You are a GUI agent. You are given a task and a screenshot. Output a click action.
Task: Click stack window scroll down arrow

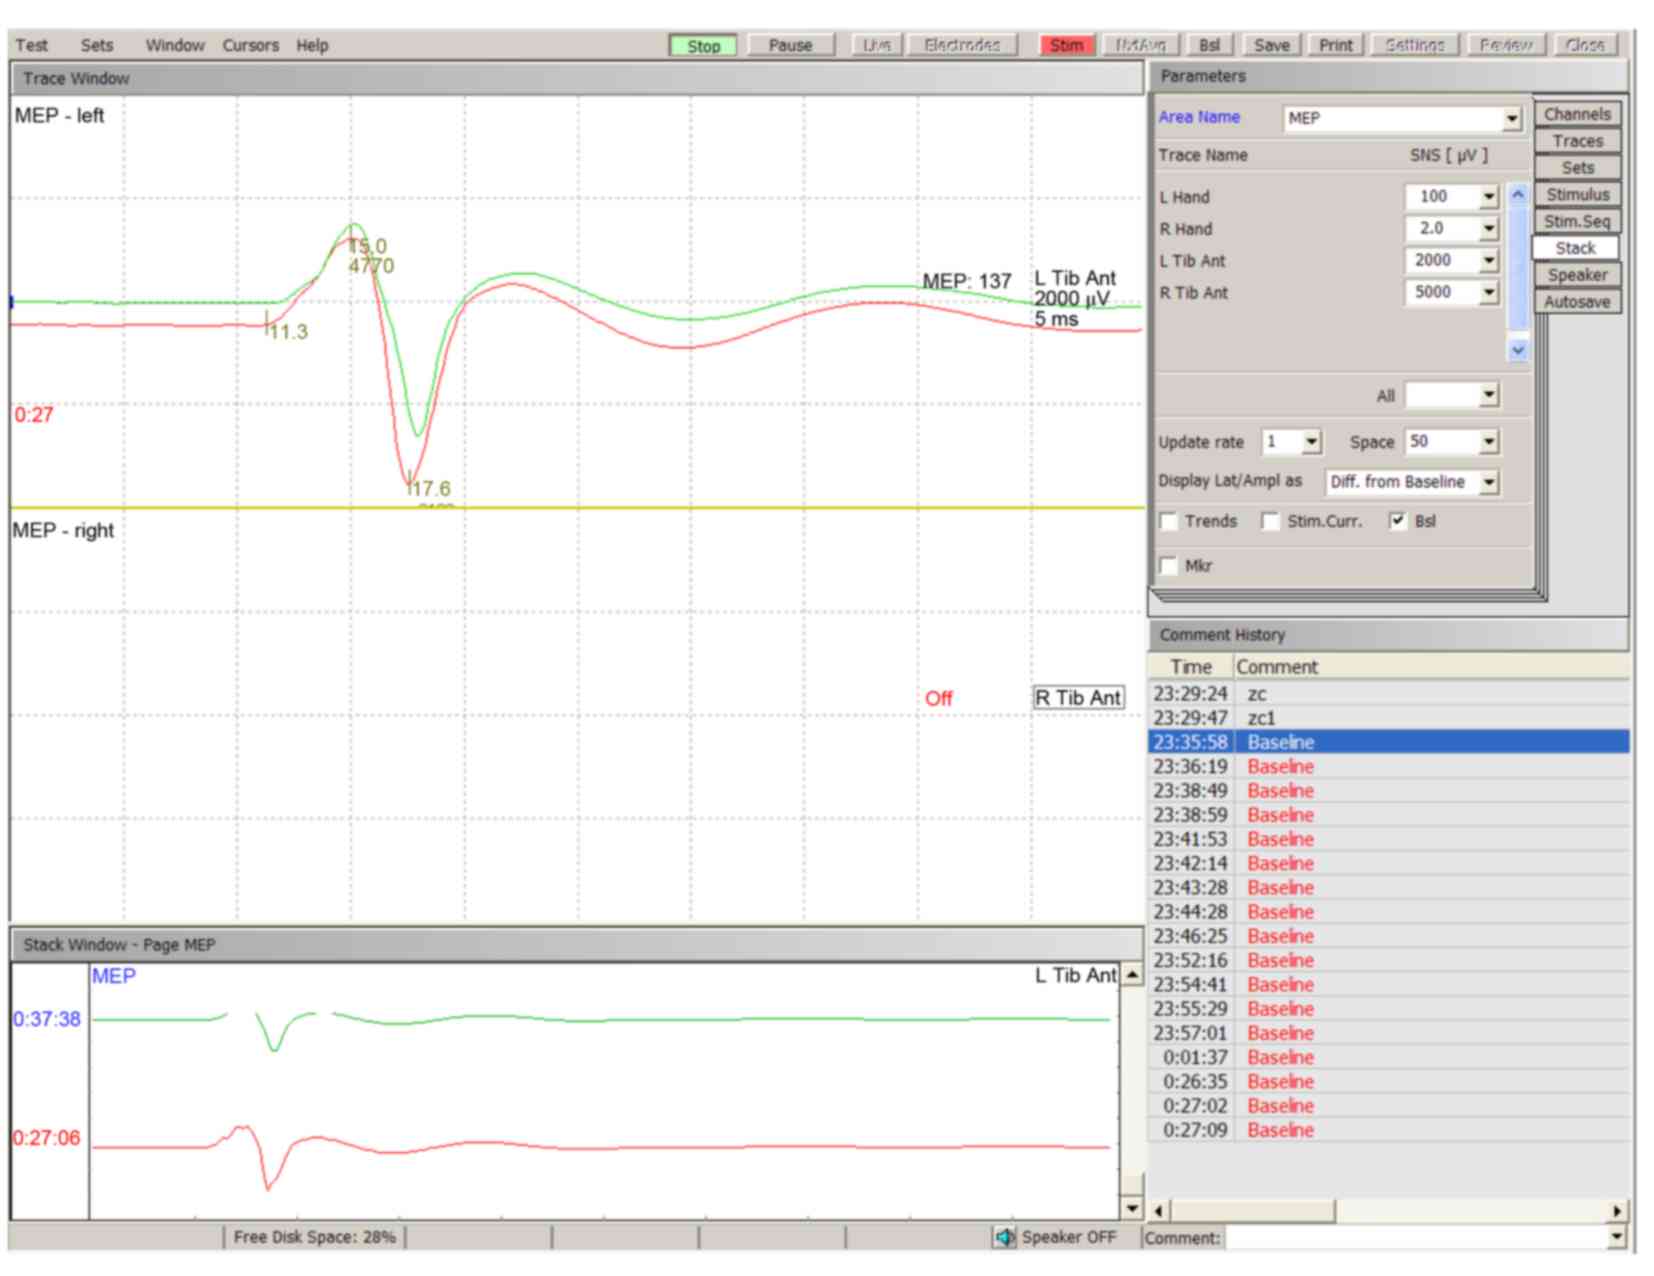(1131, 1207)
